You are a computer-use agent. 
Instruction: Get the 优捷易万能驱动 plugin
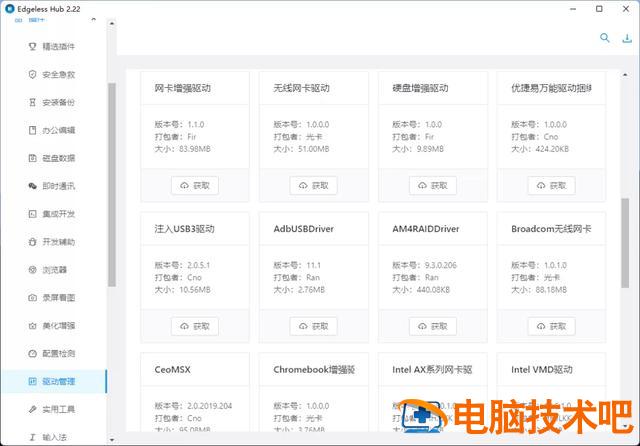(x=551, y=186)
